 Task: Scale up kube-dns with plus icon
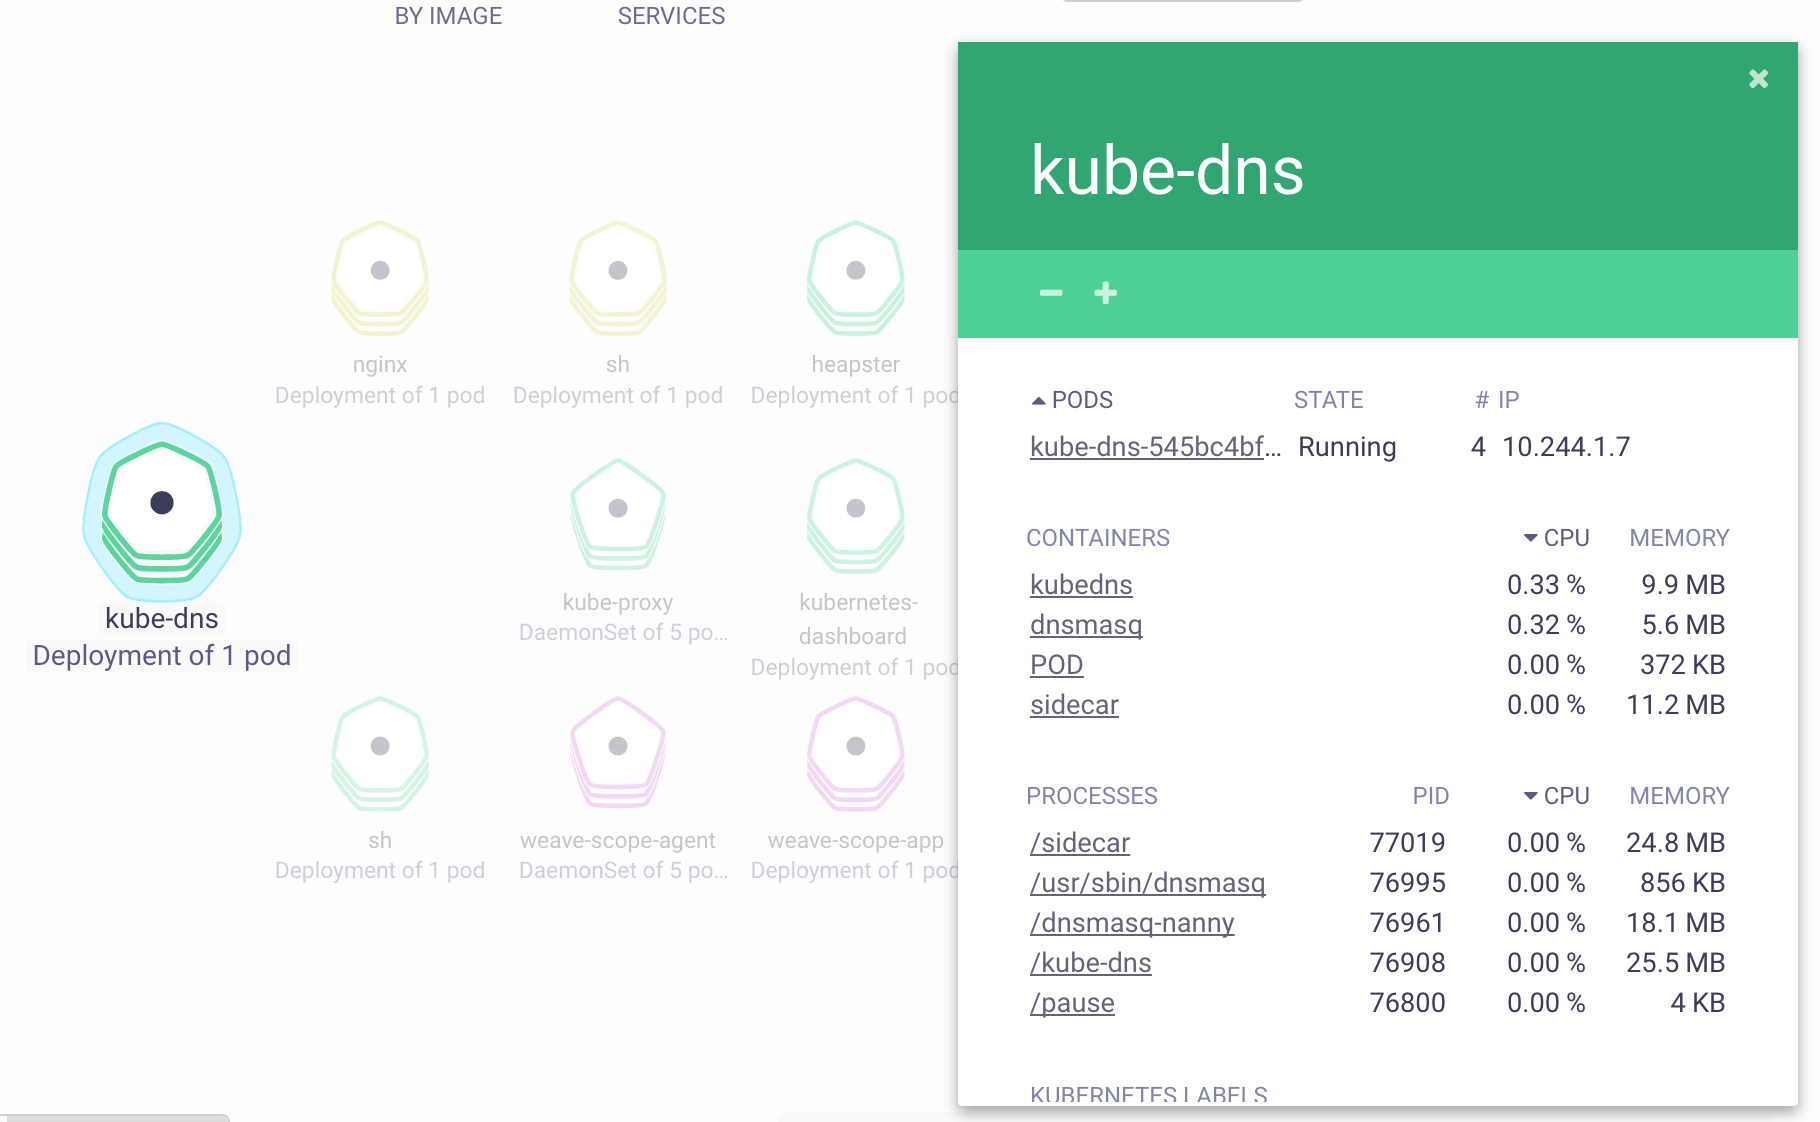pyautogui.click(x=1105, y=293)
